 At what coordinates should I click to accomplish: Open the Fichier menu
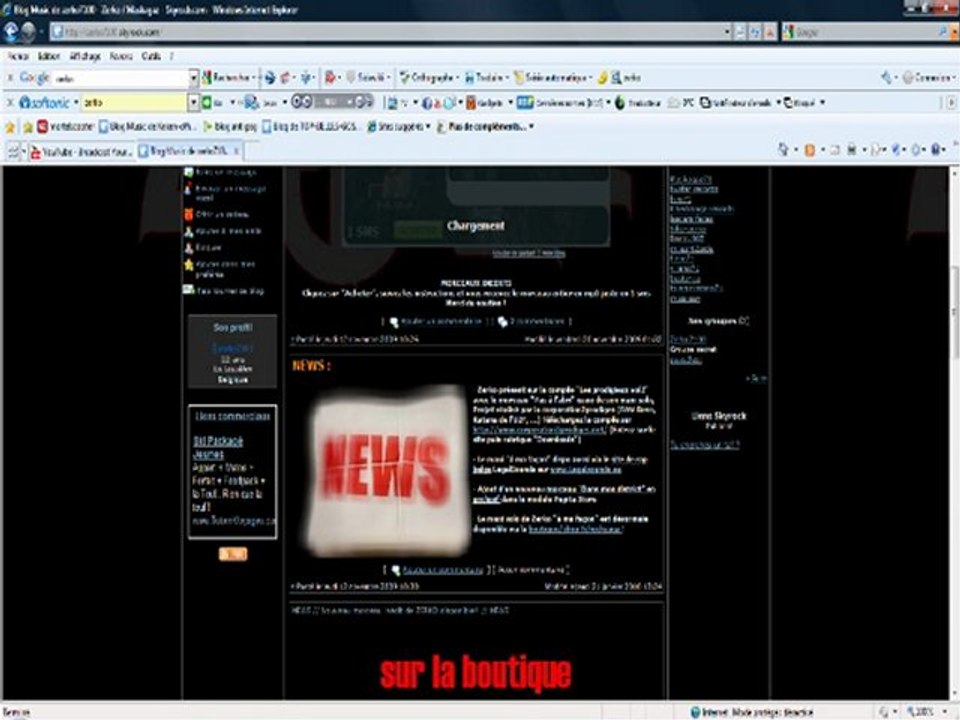pos(18,56)
